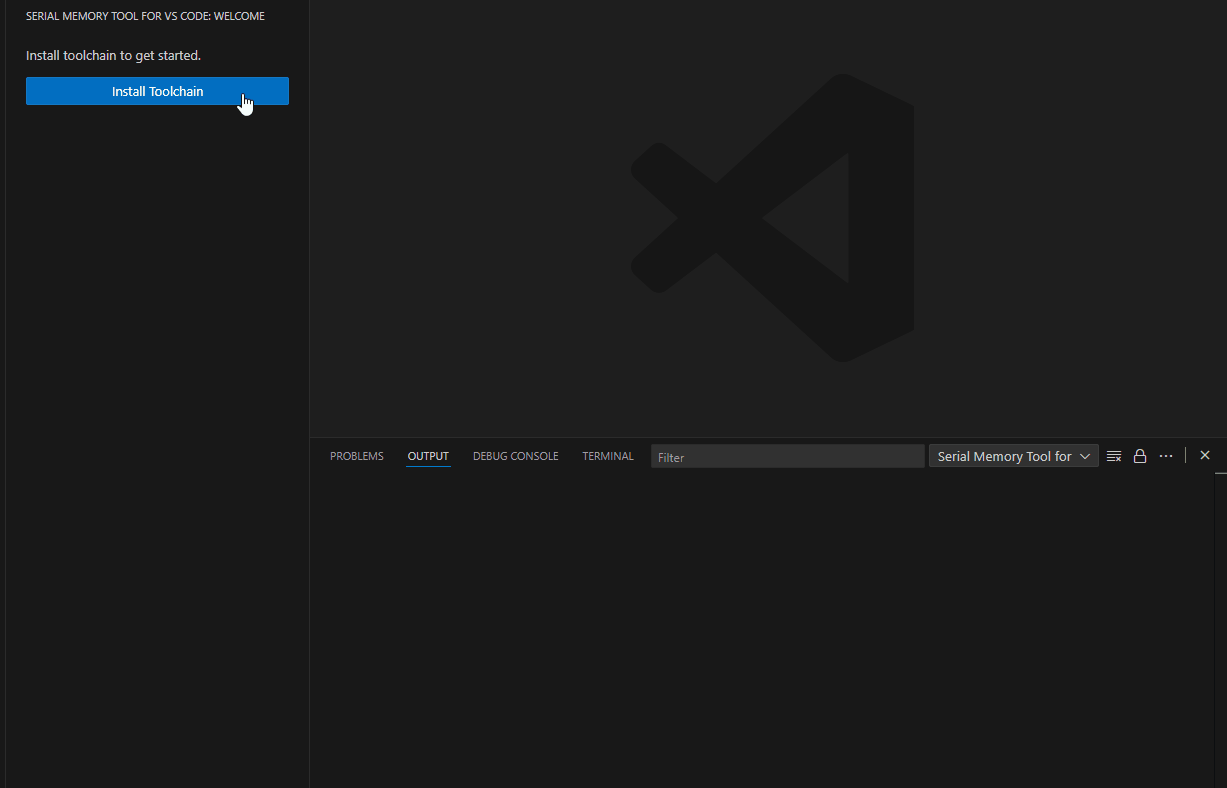Switch to the Terminal tab
This screenshot has height=788, width=1227.
click(x=607, y=455)
